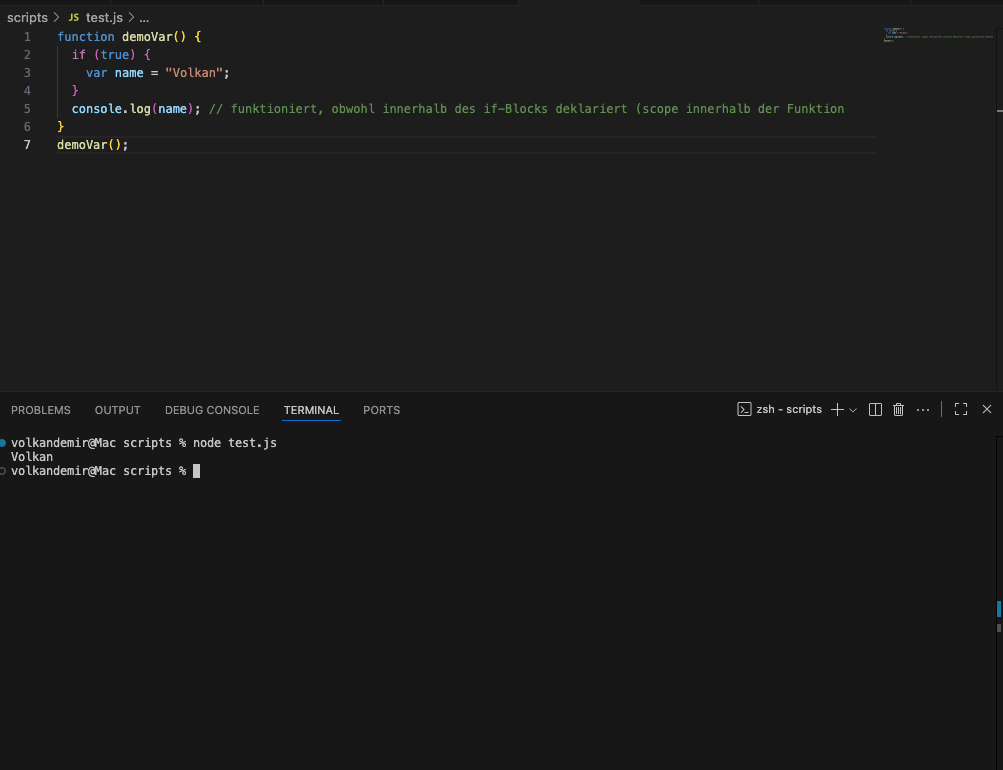The width and height of the screenshot is (1003, 770).
Task: Switch to the OUTPUT tab
Action: coord(118,411)
